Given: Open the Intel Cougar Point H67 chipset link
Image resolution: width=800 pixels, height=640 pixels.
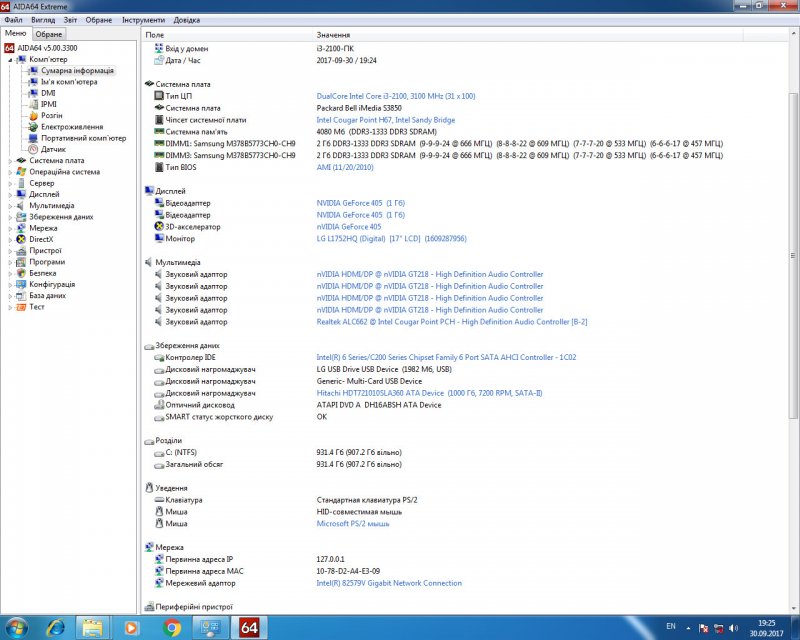Looking at the screenshot, I should coord(385,120).
